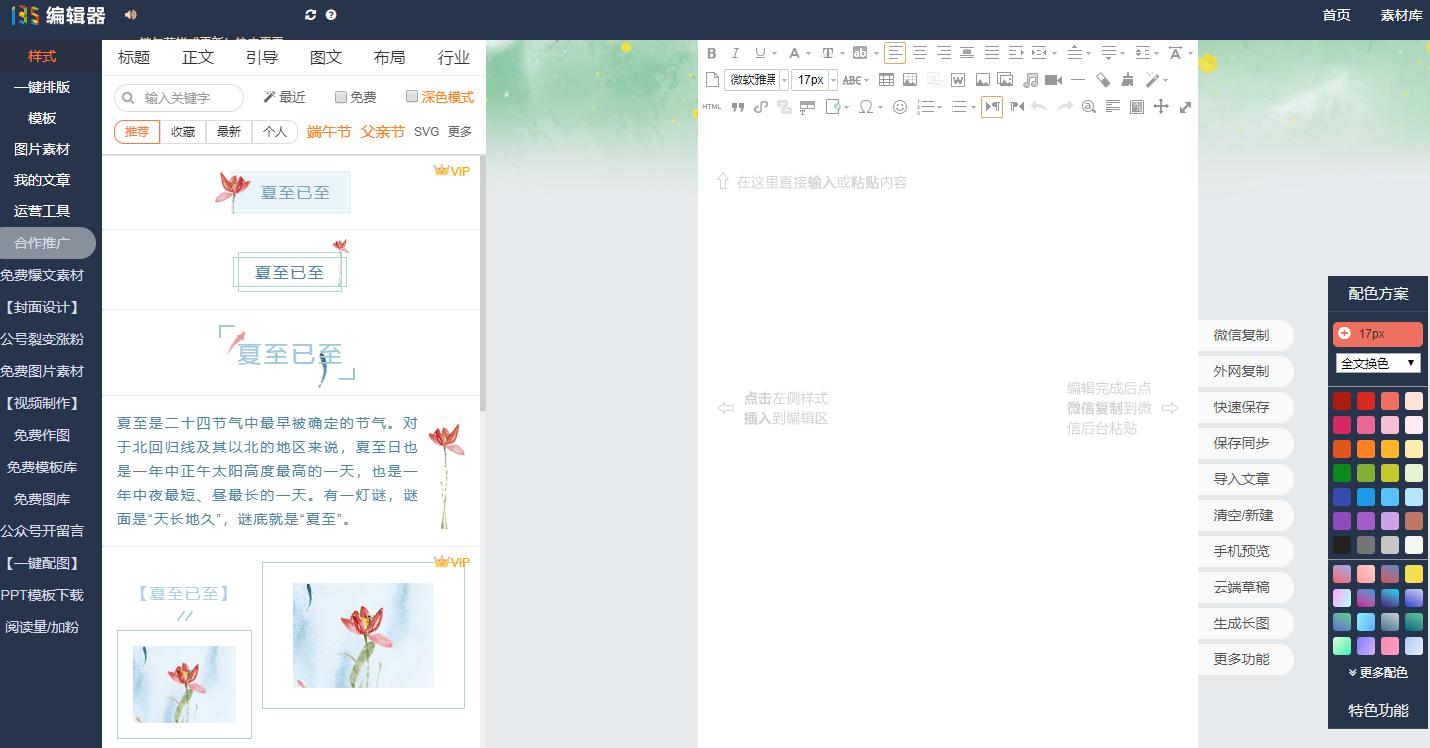Switch to the 正文 tab
Screen dimensions: 1430x748
point(197,57)
